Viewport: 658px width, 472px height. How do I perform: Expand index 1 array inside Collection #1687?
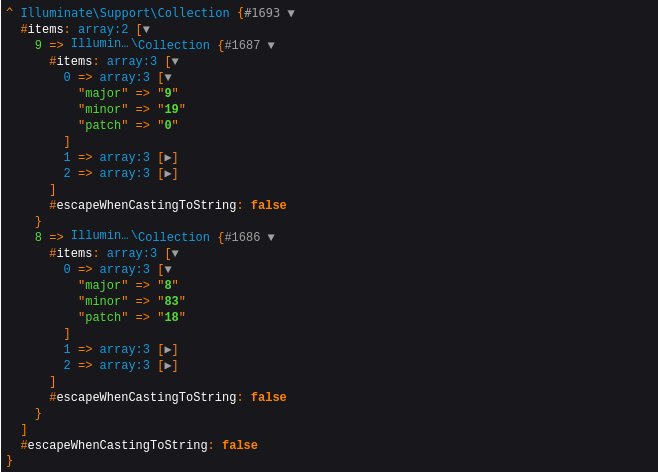click(169, 158)
